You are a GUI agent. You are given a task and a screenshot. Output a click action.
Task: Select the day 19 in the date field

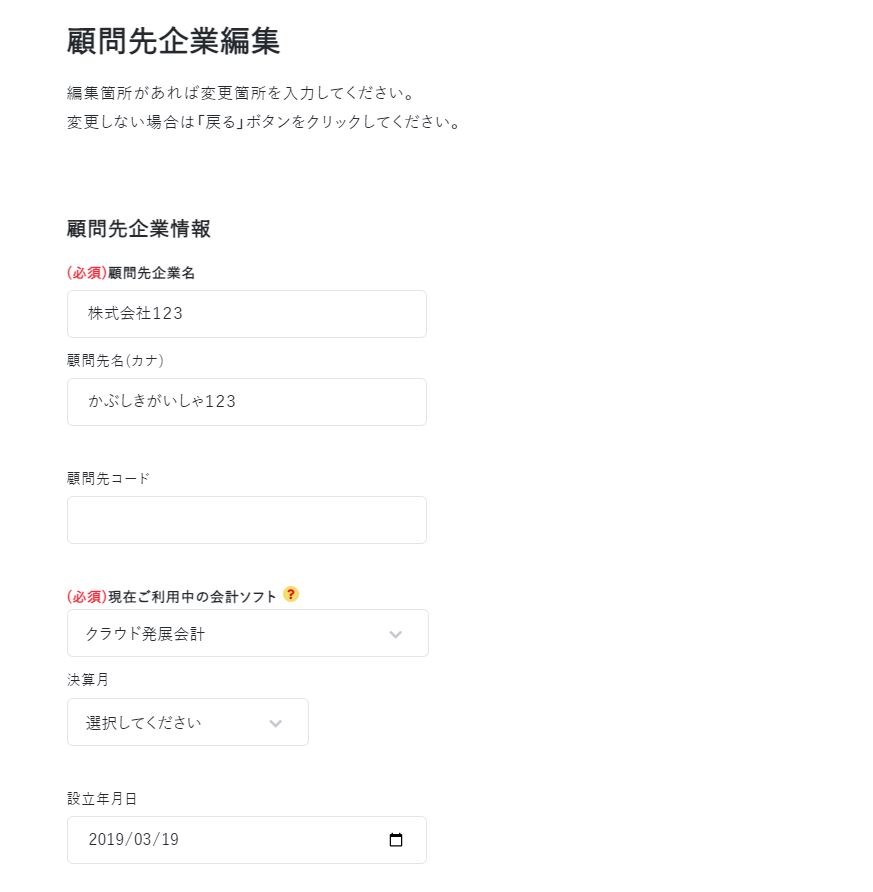(x=169, y=839)
